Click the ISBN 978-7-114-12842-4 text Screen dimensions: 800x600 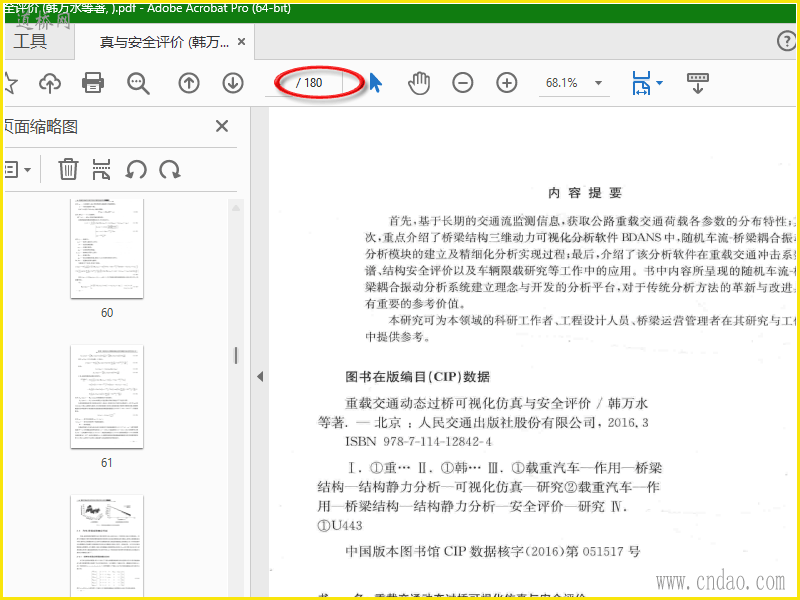(x=418, y=441)
